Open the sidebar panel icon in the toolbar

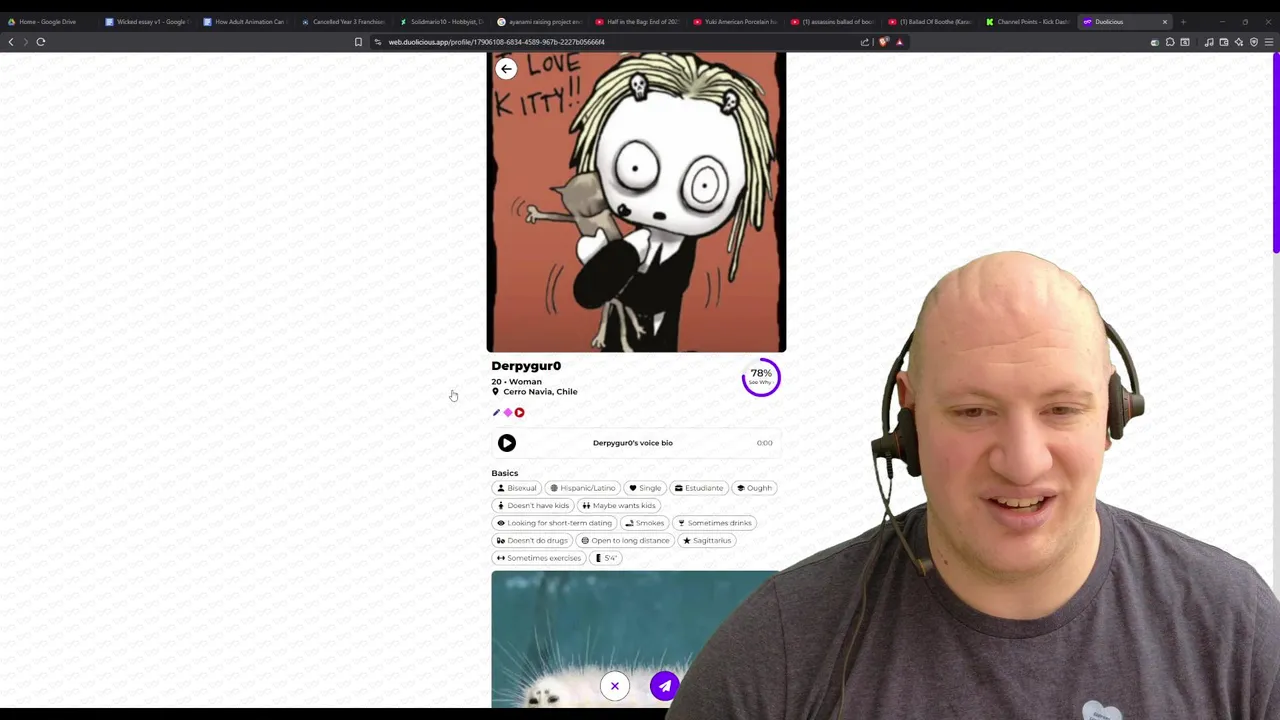coord(1185,42)
